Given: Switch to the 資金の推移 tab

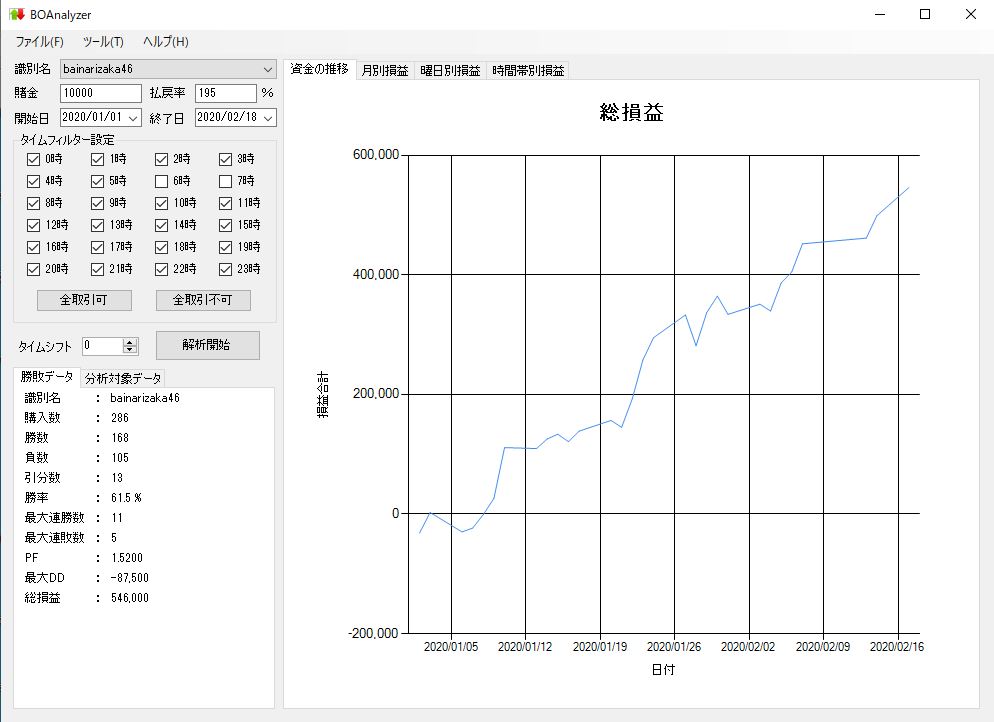Looking at the screenshot, I should pyautogui.click(x=320, y=69).
